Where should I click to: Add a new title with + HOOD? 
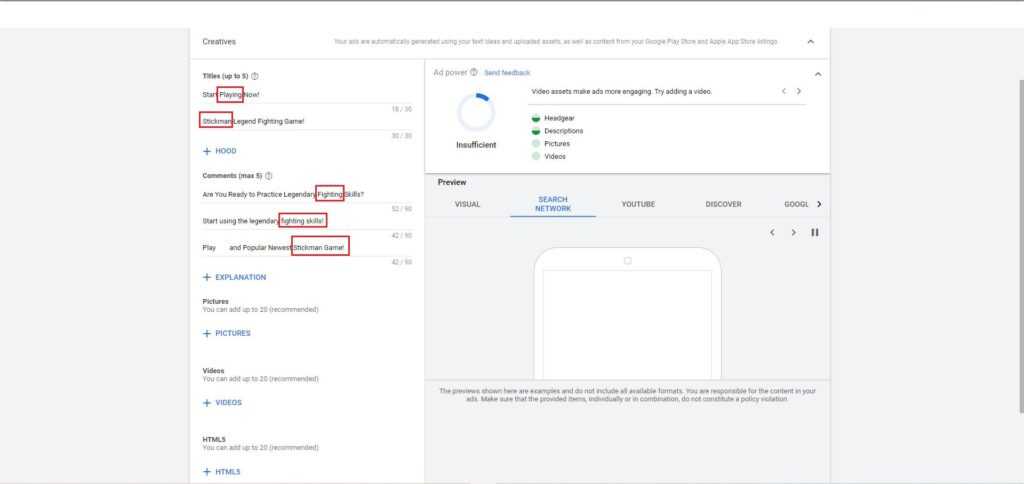[x=220, y=152]
